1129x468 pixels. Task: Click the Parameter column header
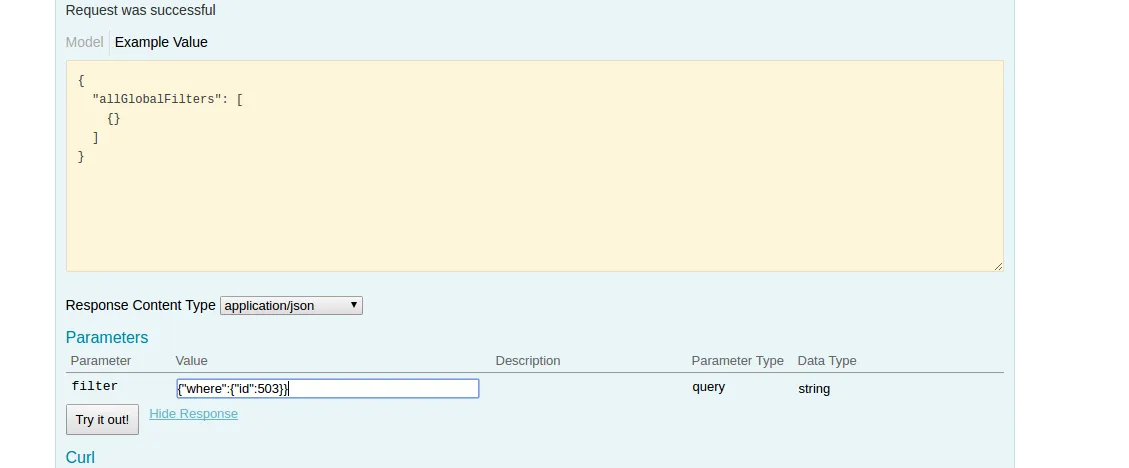[101, 360]
